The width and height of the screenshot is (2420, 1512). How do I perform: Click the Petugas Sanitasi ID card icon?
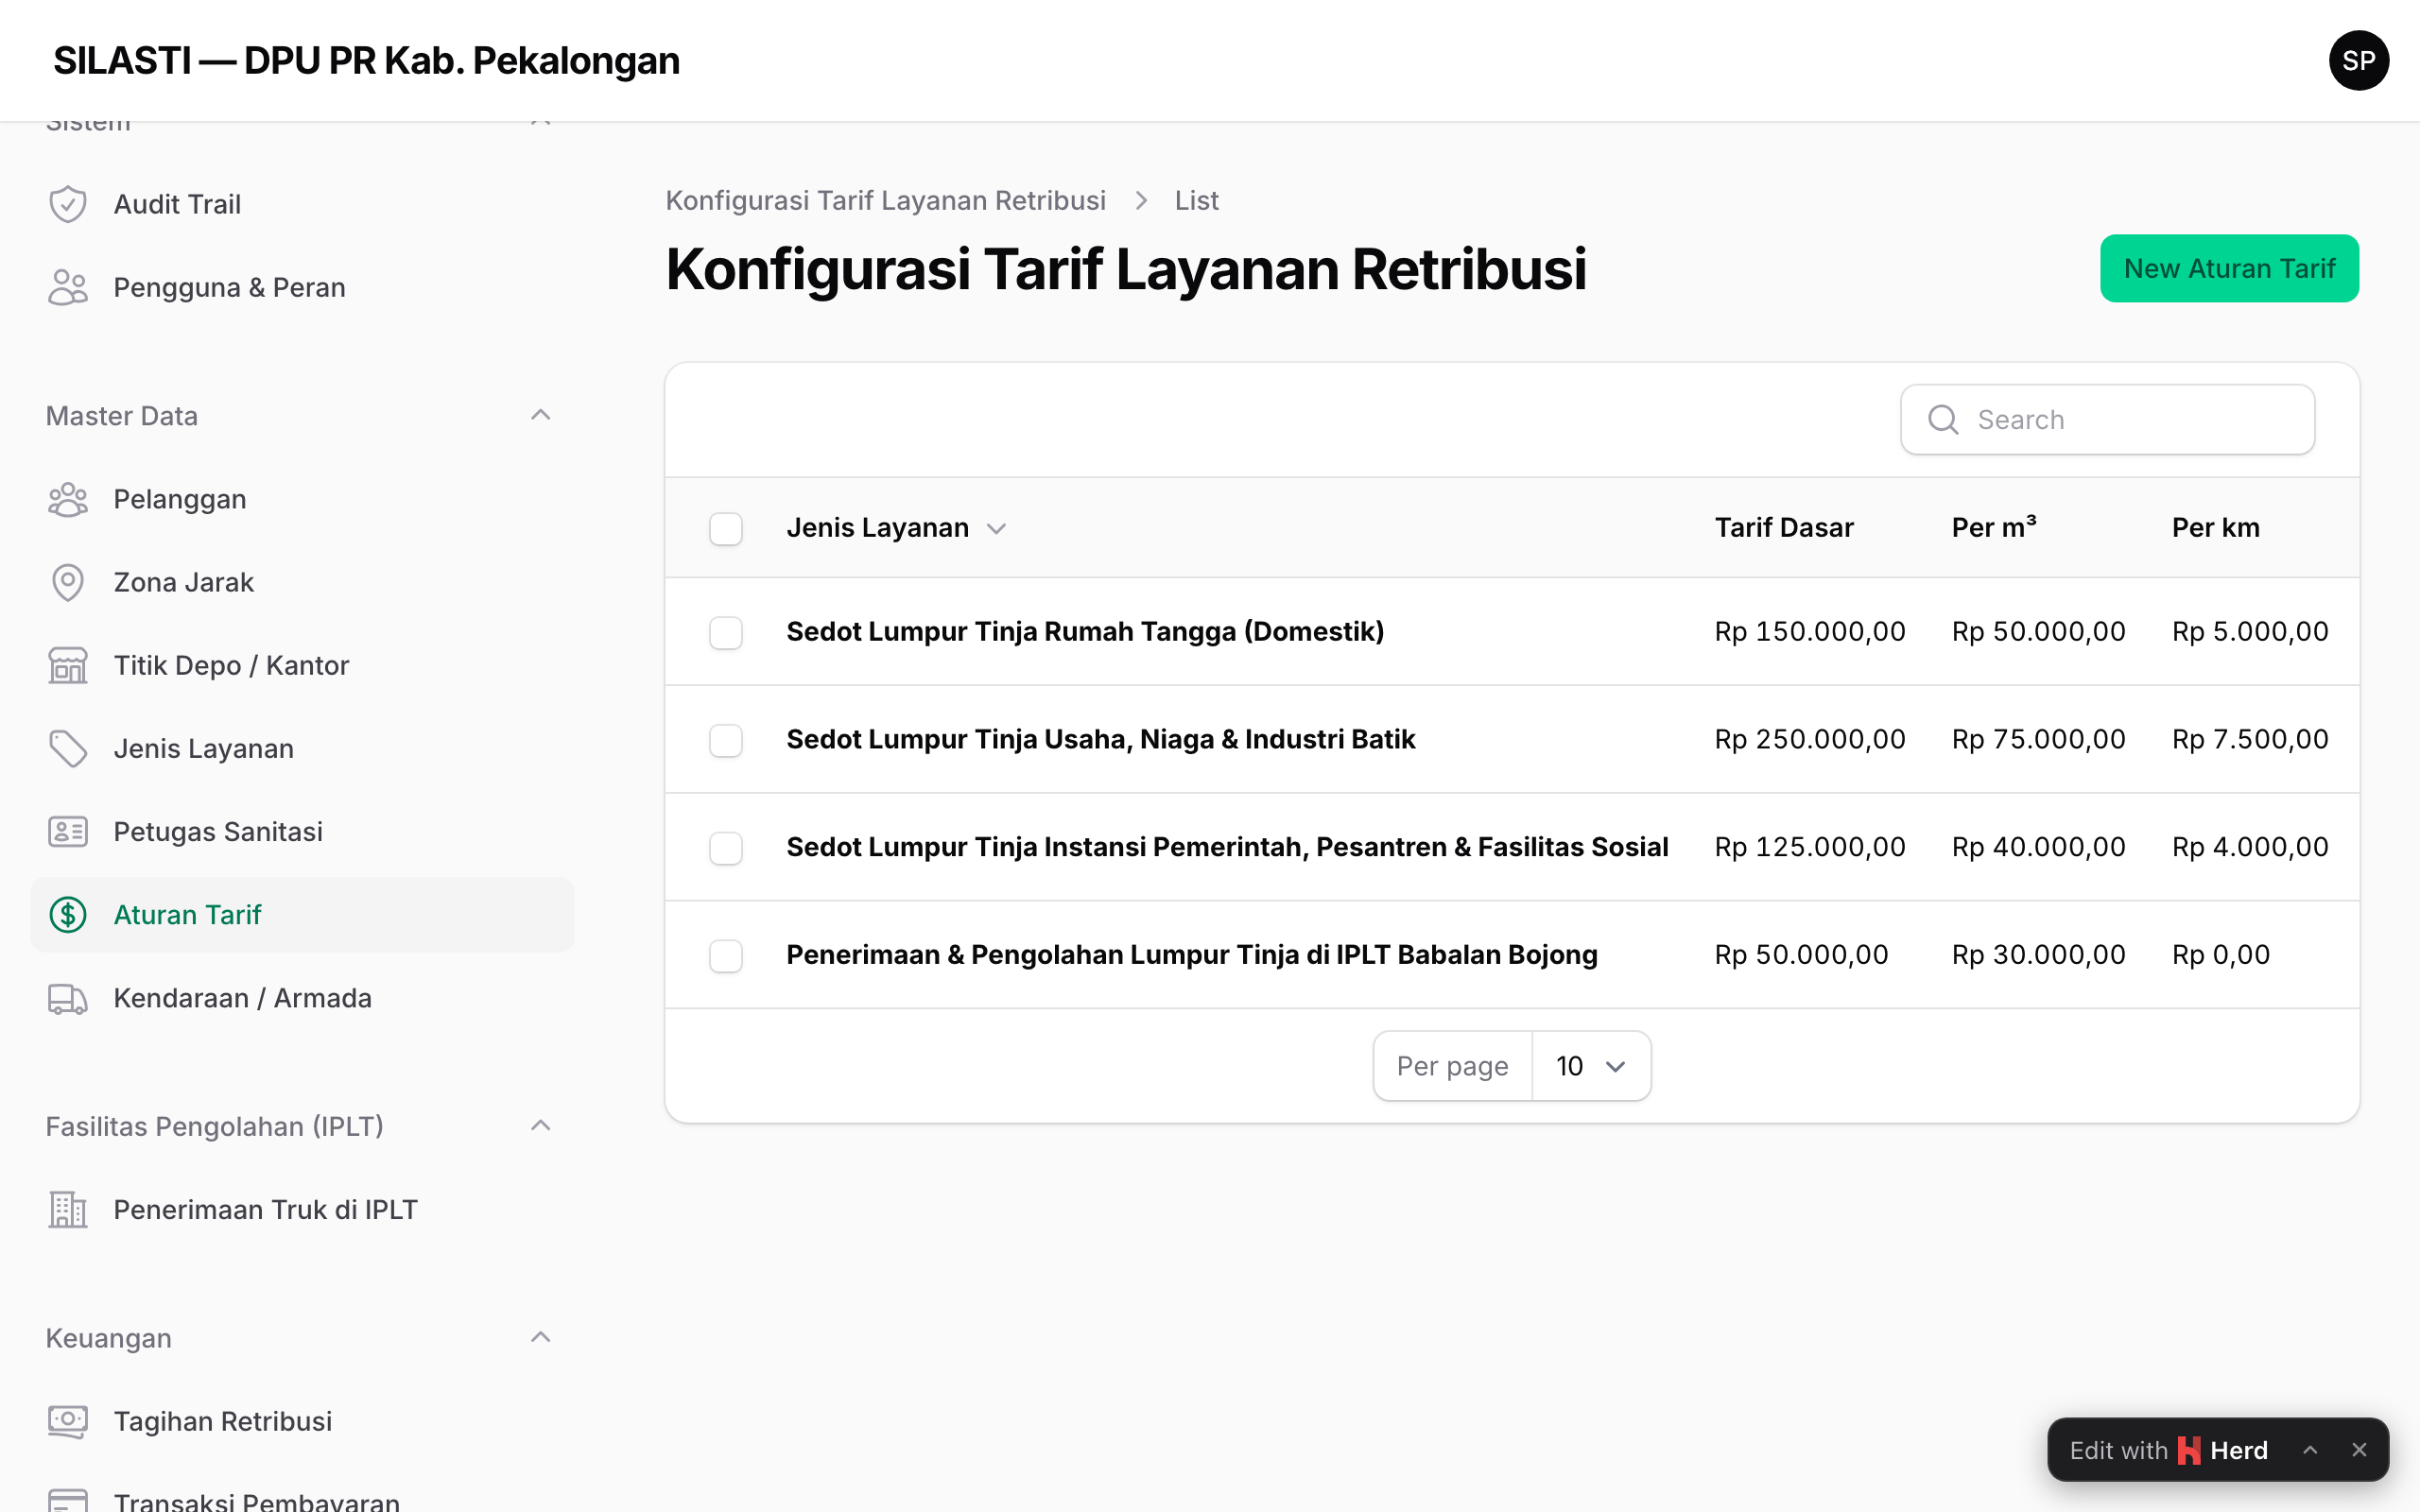point(68,831)
